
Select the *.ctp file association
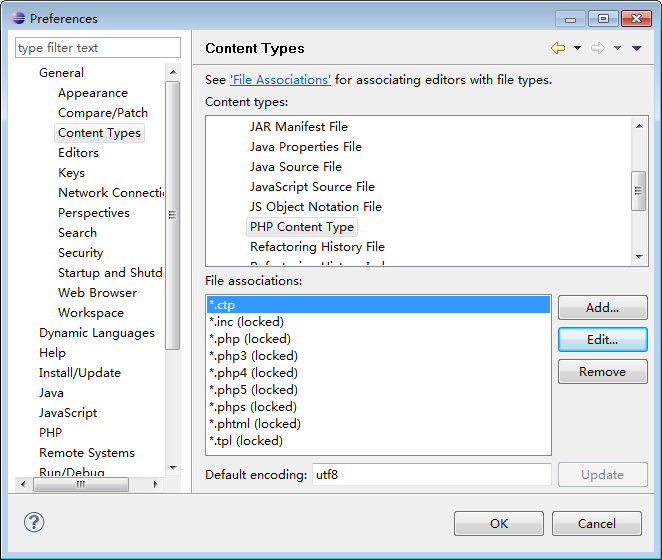tap(378, 305)
